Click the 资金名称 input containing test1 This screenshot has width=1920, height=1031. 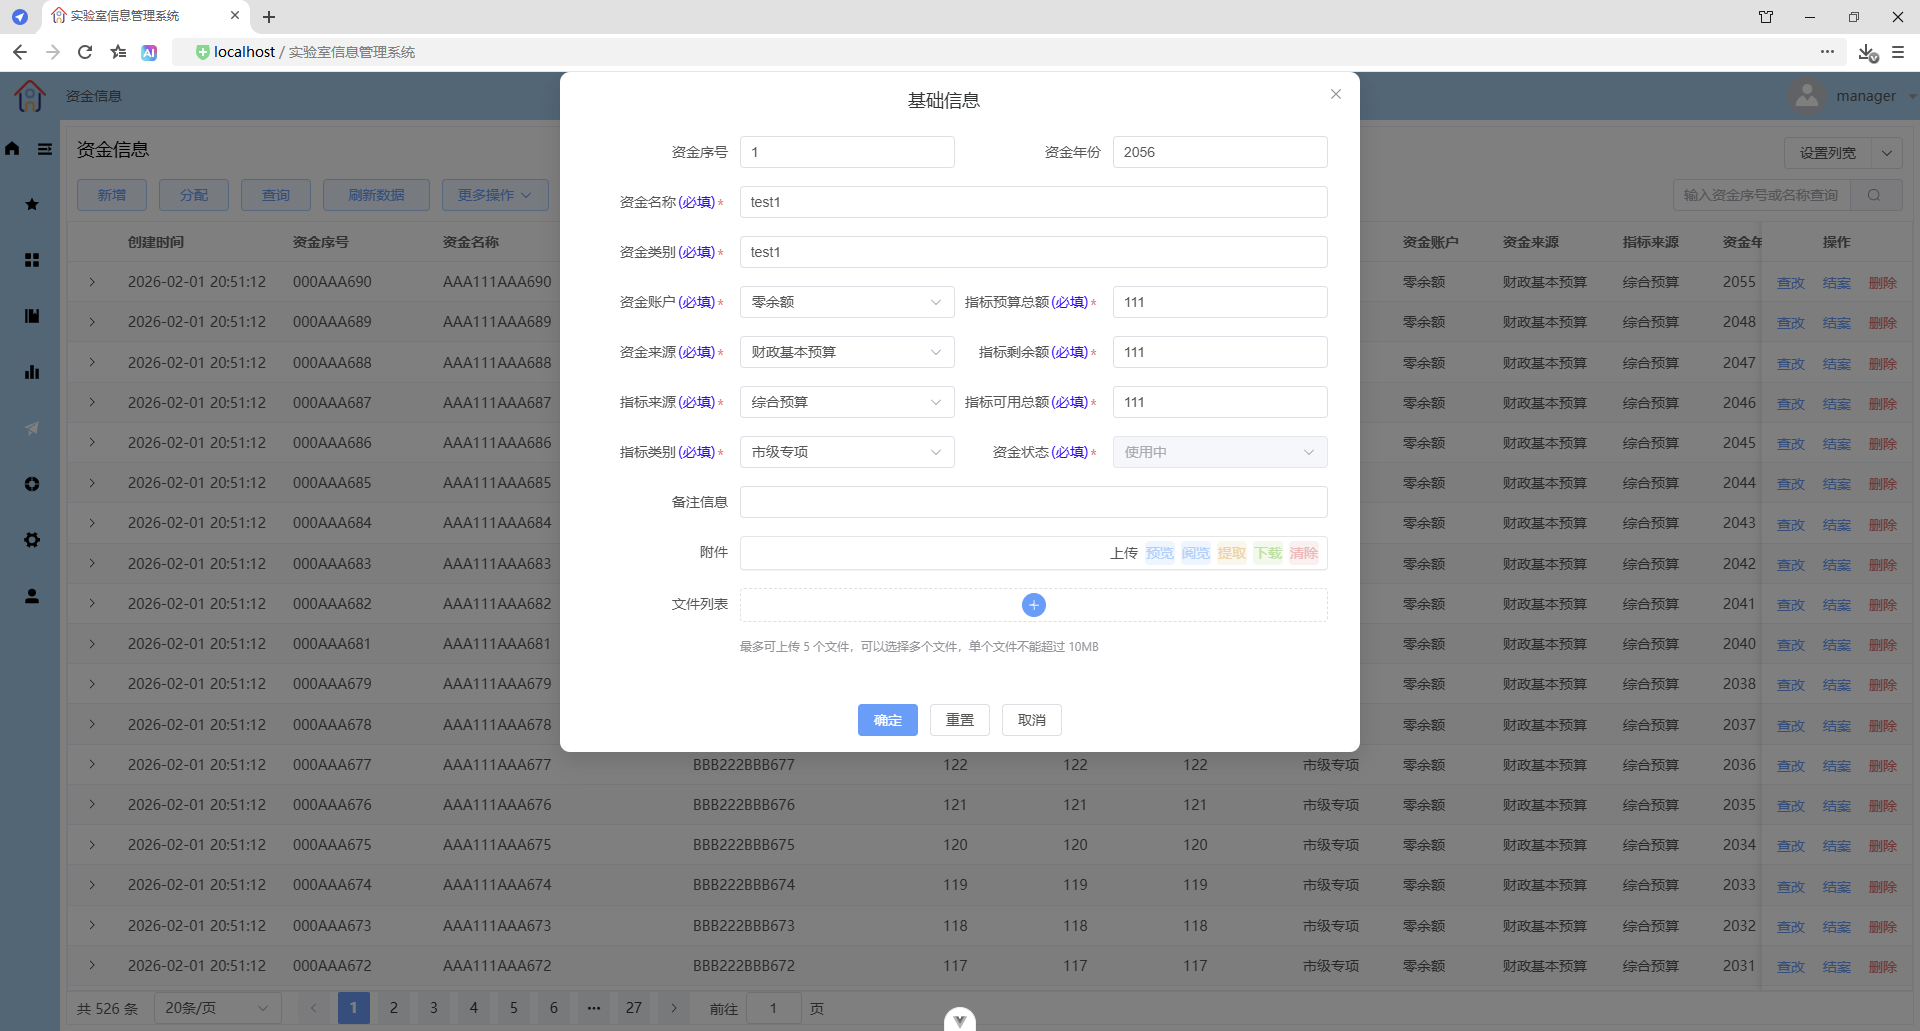(x=1034, y=202)
